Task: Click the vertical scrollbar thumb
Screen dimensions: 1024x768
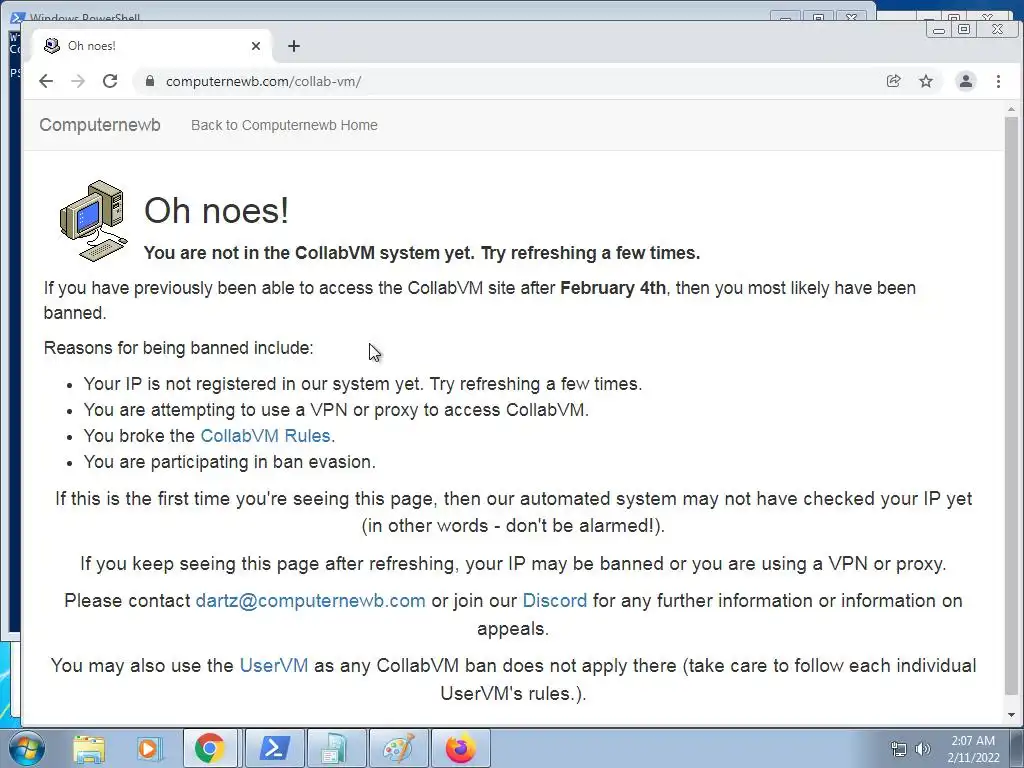Action: point(1011,405)
